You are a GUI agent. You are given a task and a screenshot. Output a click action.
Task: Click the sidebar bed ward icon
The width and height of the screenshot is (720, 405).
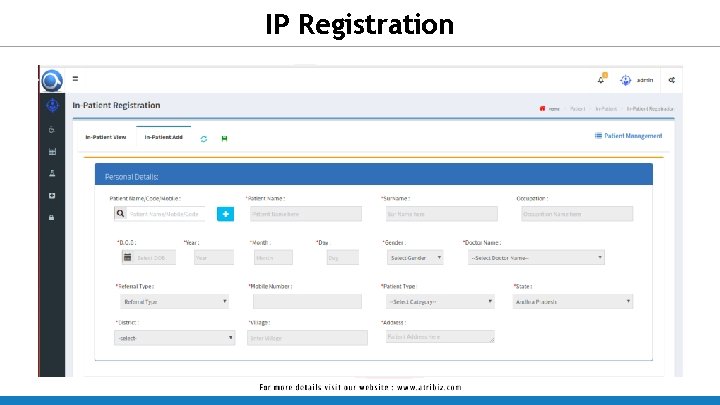[x=52, y=152]
